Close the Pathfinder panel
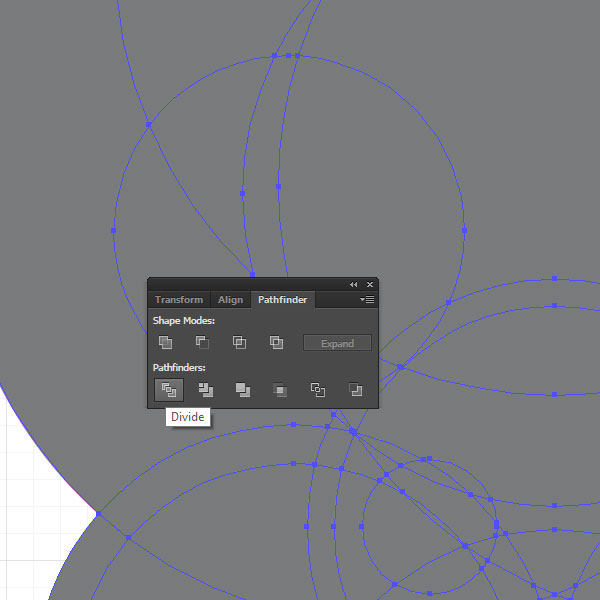 tap(370, 284)
